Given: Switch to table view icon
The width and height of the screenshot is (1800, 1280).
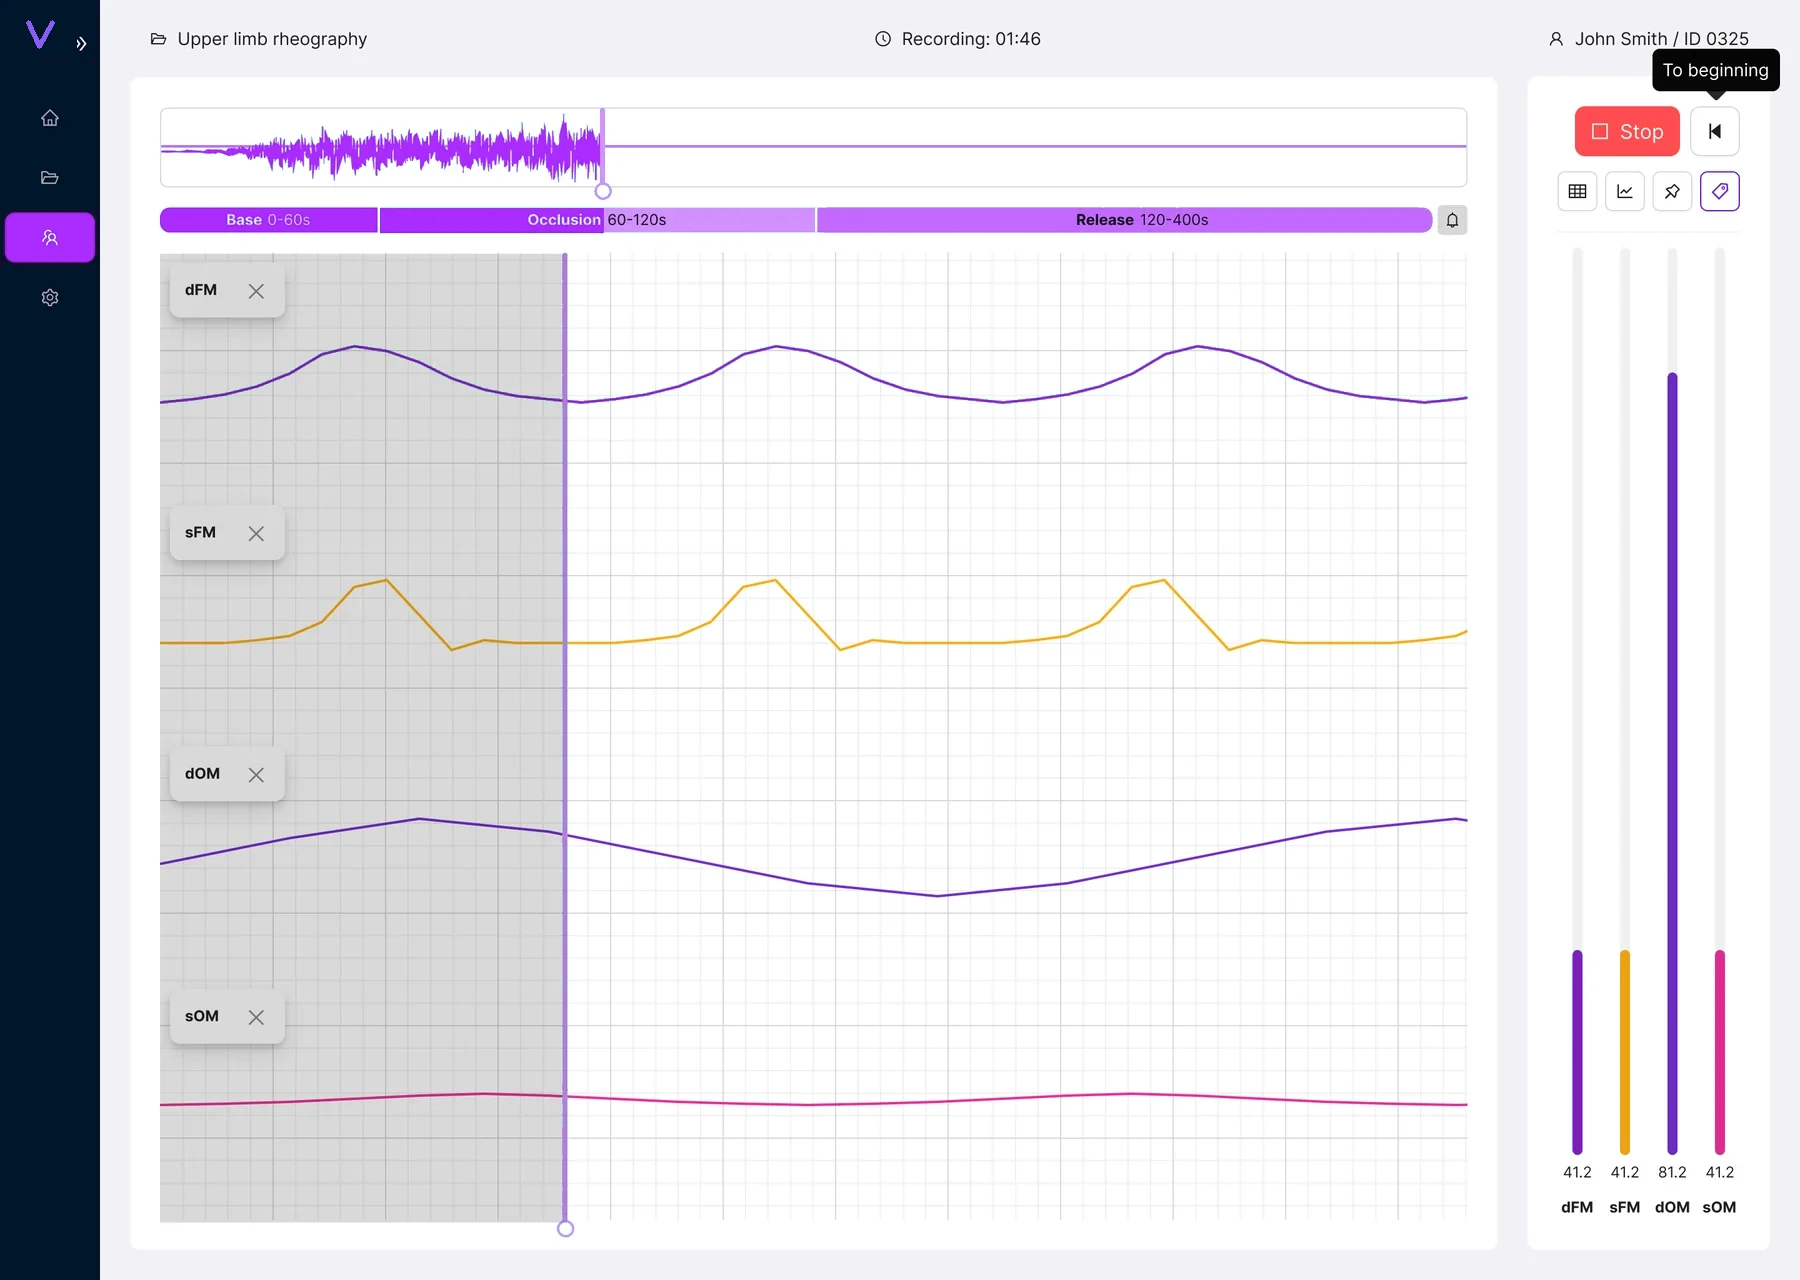Looking at the screenshot, I should pos(1577,191).
